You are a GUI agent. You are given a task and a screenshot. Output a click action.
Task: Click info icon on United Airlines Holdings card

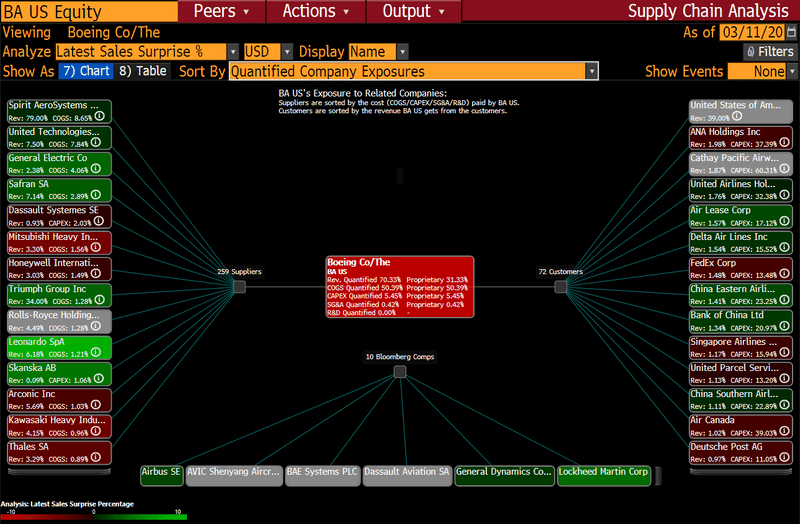click(785, 195)
